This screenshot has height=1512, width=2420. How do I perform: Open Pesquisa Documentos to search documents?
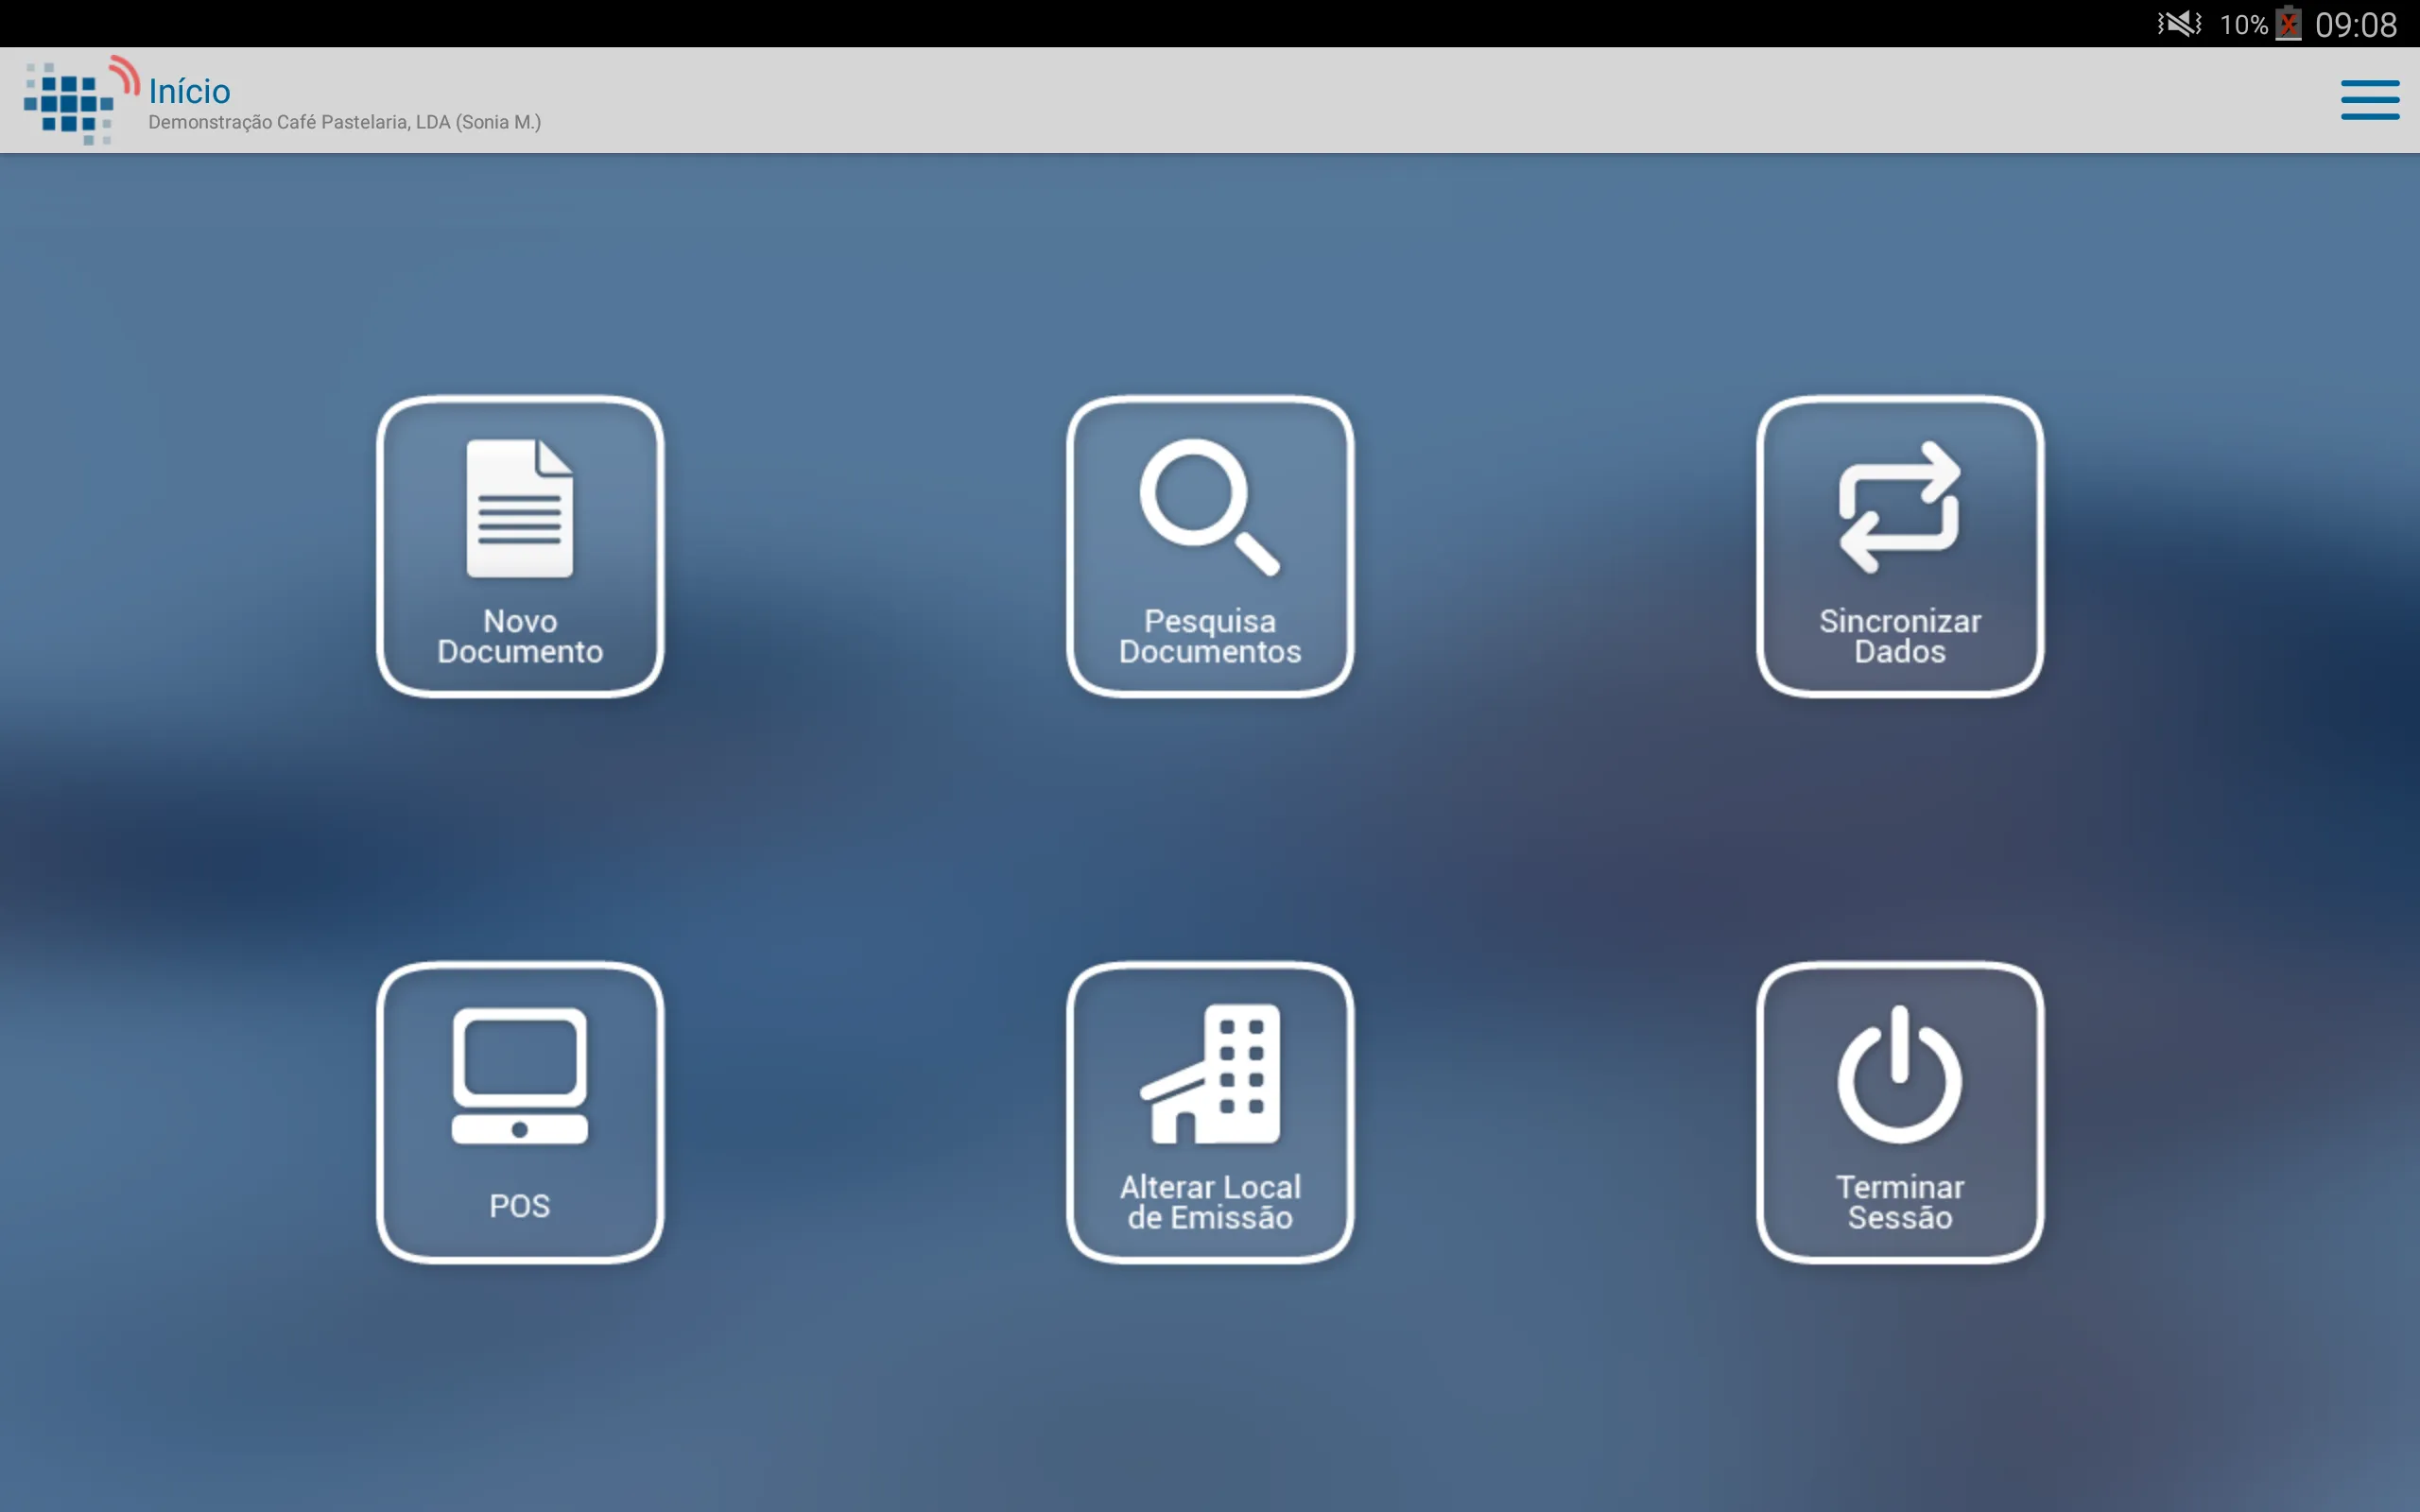1209,545
